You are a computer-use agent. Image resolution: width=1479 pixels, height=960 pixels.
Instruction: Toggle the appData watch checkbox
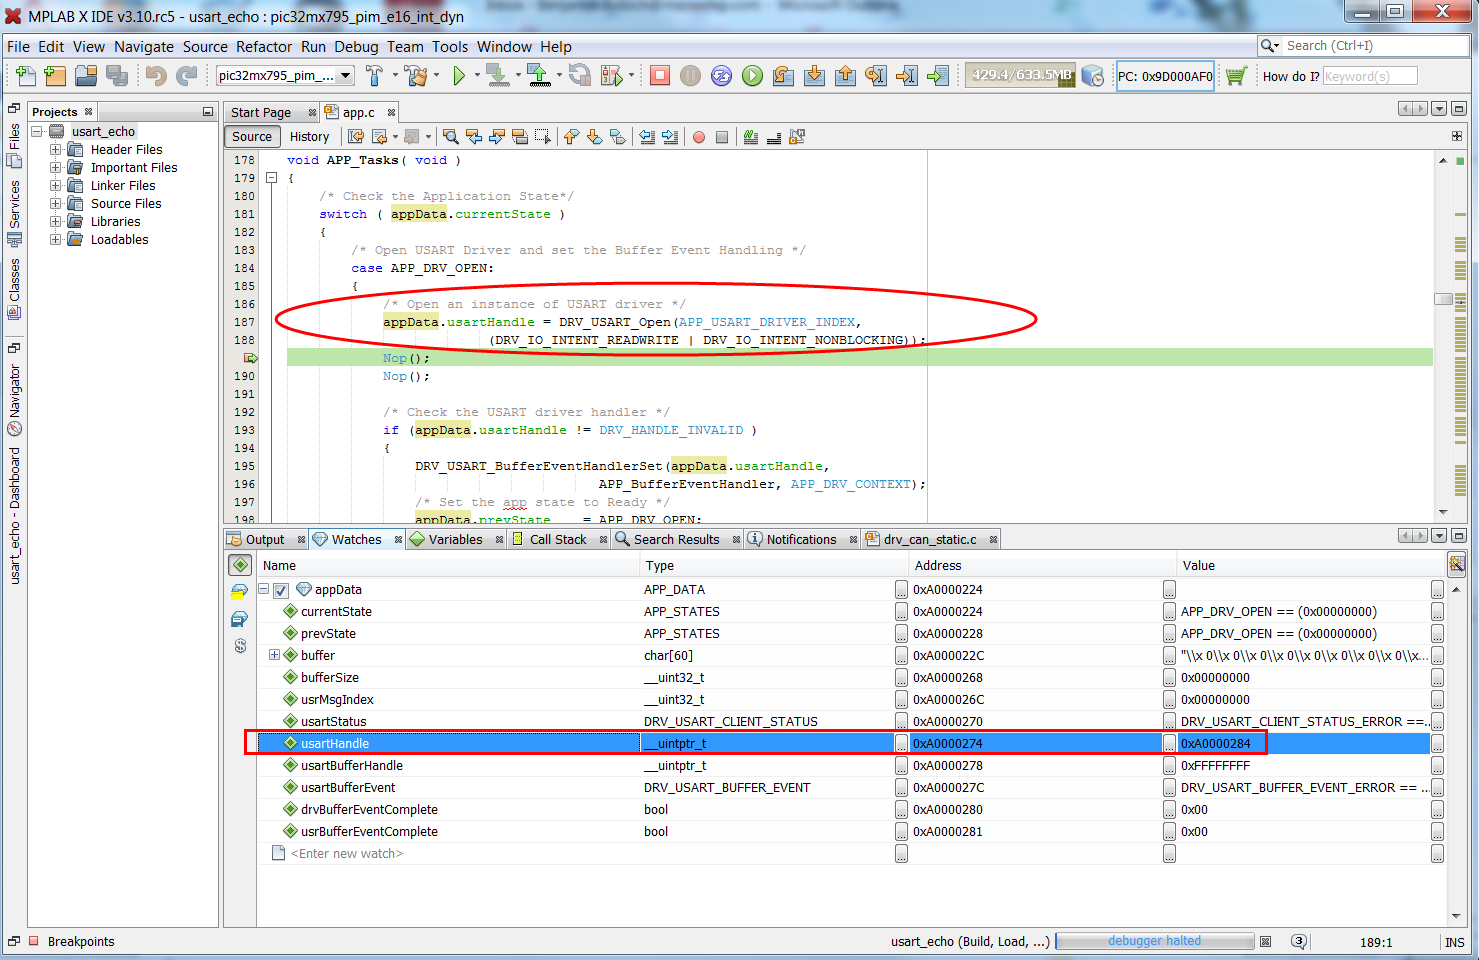[x=281, y=590]
